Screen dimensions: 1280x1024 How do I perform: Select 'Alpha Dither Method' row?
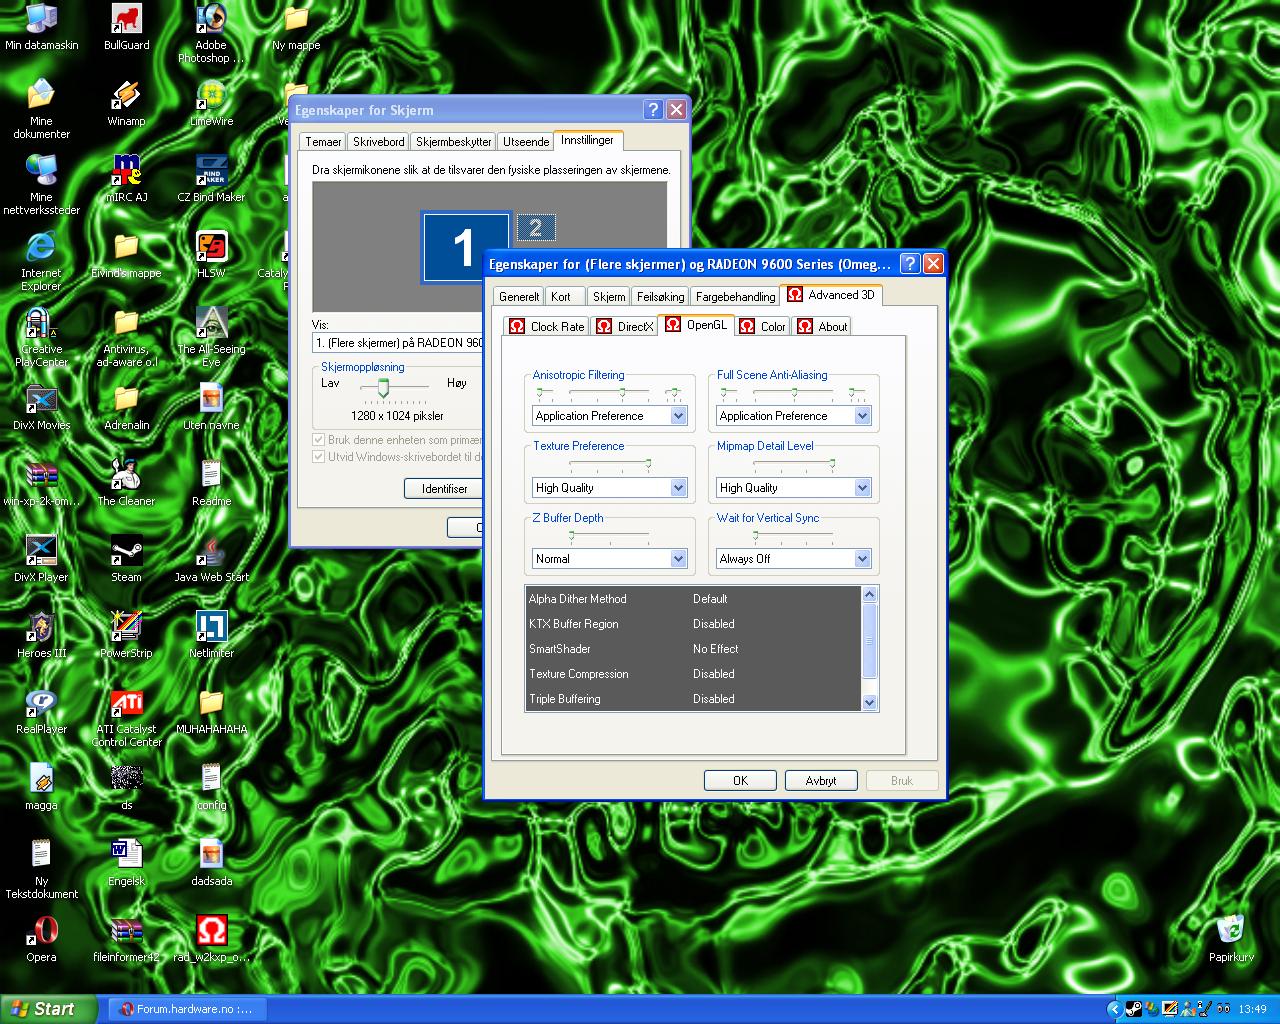coord(693,599)
